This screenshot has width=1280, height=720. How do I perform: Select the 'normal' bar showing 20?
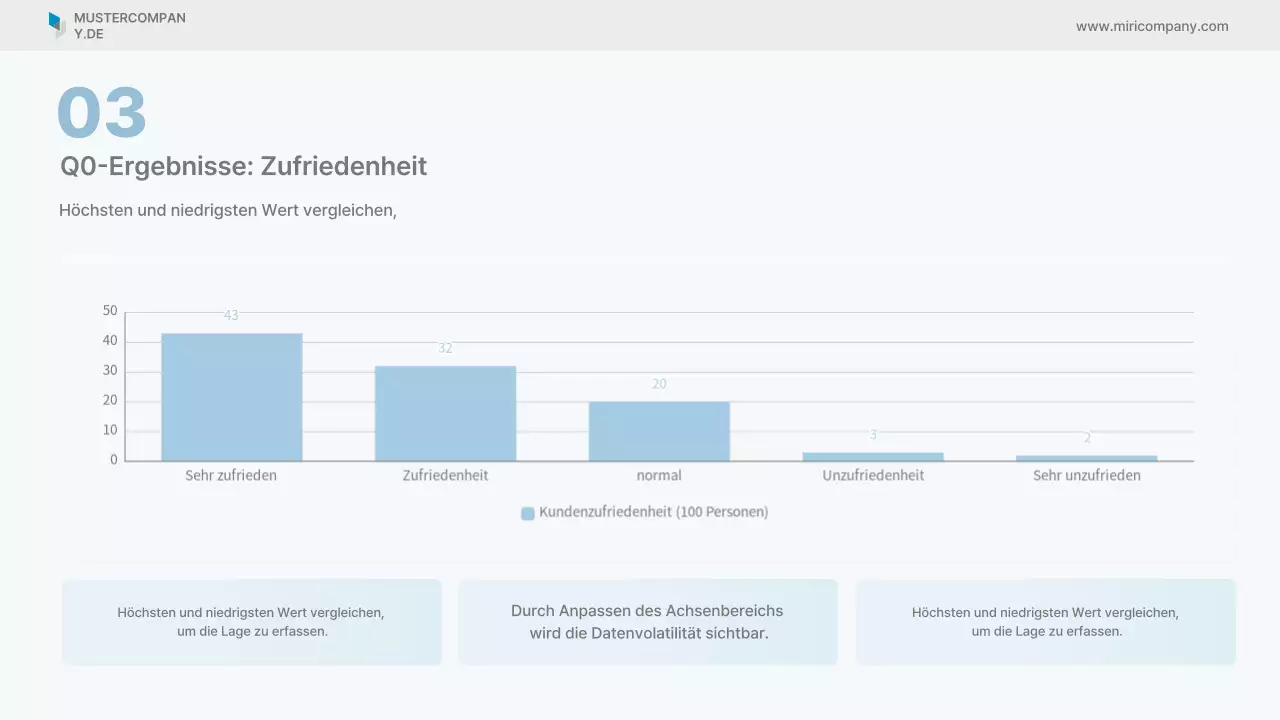pyautogui.click(x=659, y=430)
